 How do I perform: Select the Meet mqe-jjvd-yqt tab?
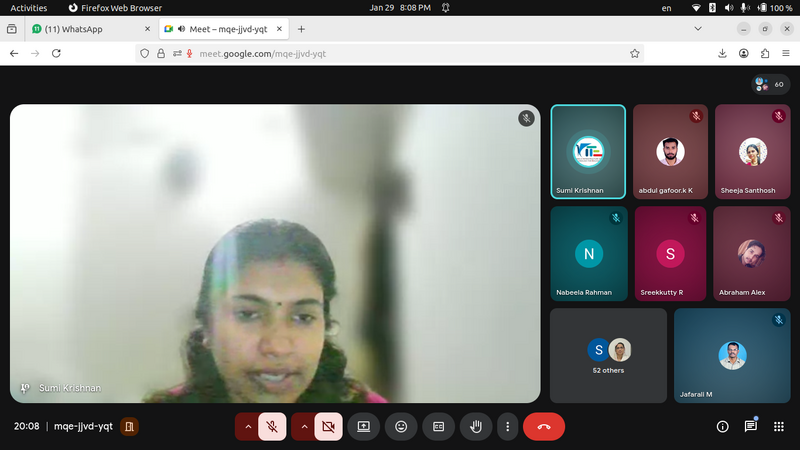coord(220,29)
